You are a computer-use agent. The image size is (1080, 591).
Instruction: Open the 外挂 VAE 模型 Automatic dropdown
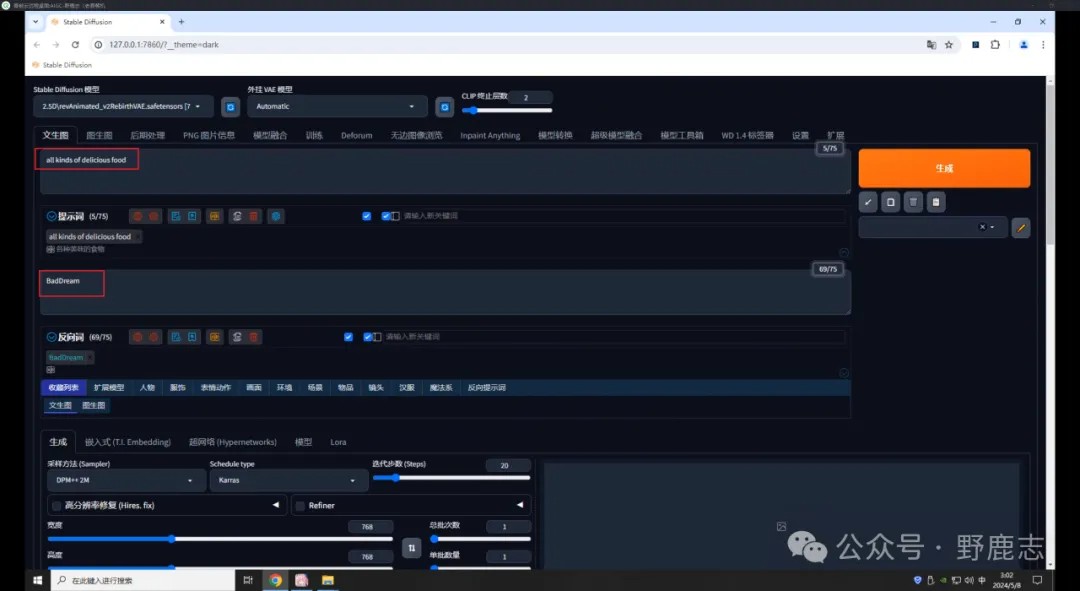point(337,107)
